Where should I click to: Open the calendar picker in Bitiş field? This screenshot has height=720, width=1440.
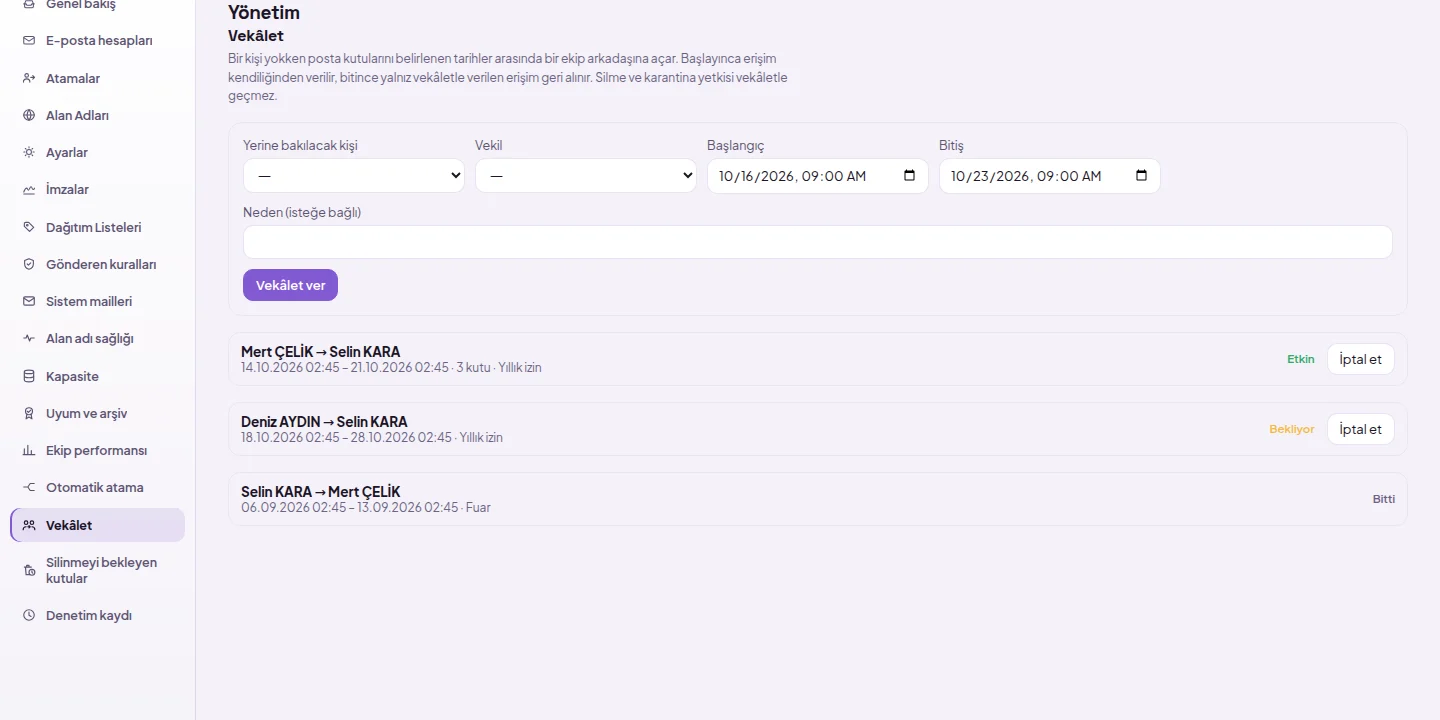pos(1141,176)
